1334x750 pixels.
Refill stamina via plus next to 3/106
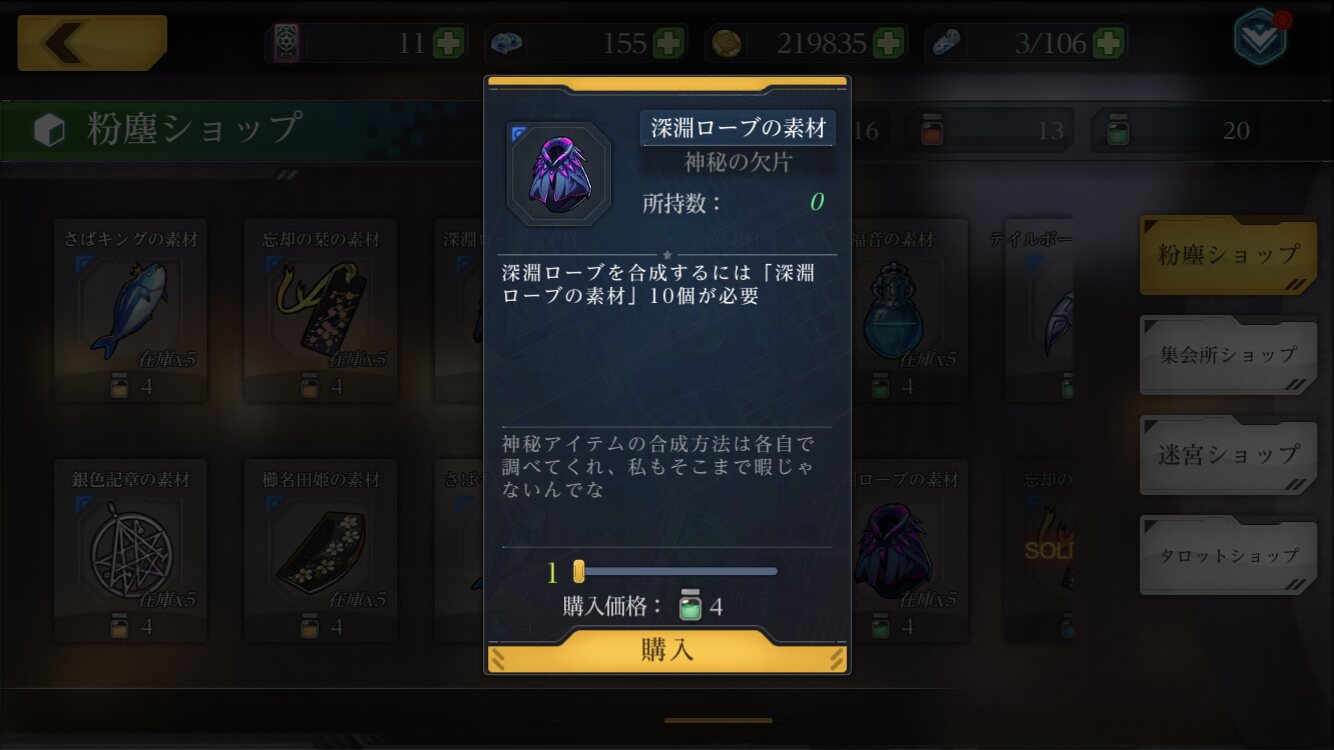(1108, 43)
